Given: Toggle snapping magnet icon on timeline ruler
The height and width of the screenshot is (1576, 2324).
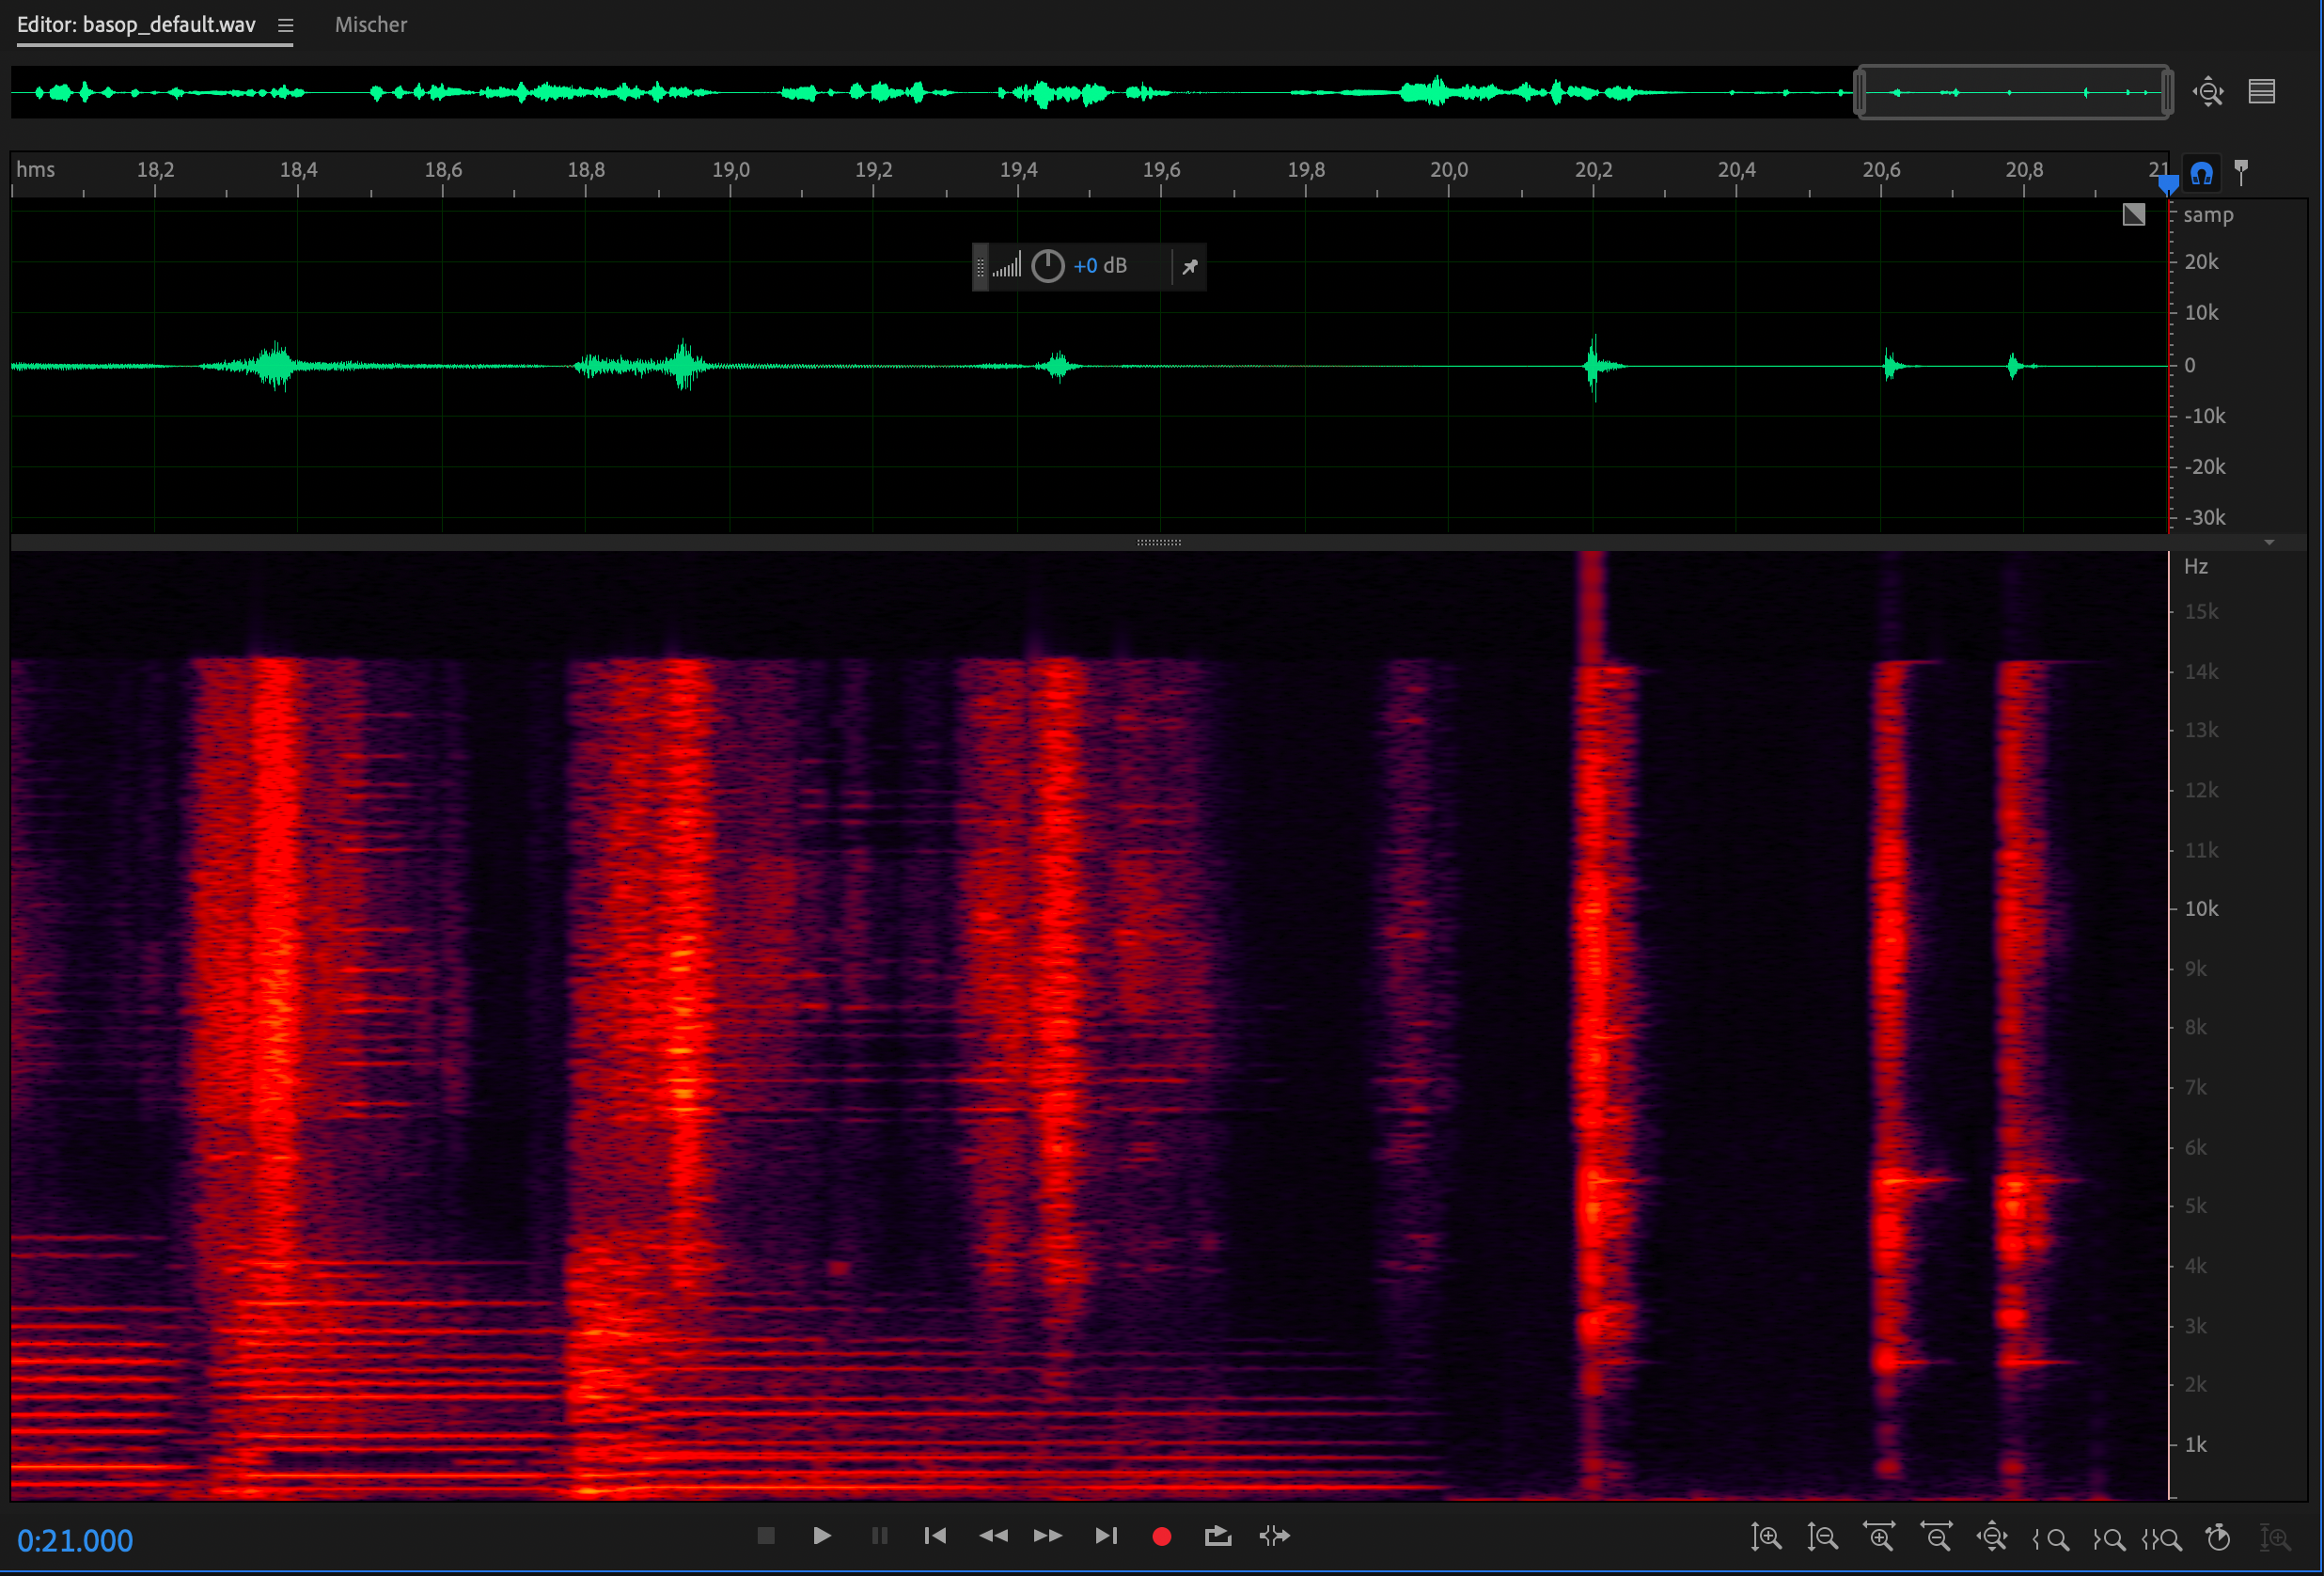Looking at the screenshot, I should click(2201, 174).
